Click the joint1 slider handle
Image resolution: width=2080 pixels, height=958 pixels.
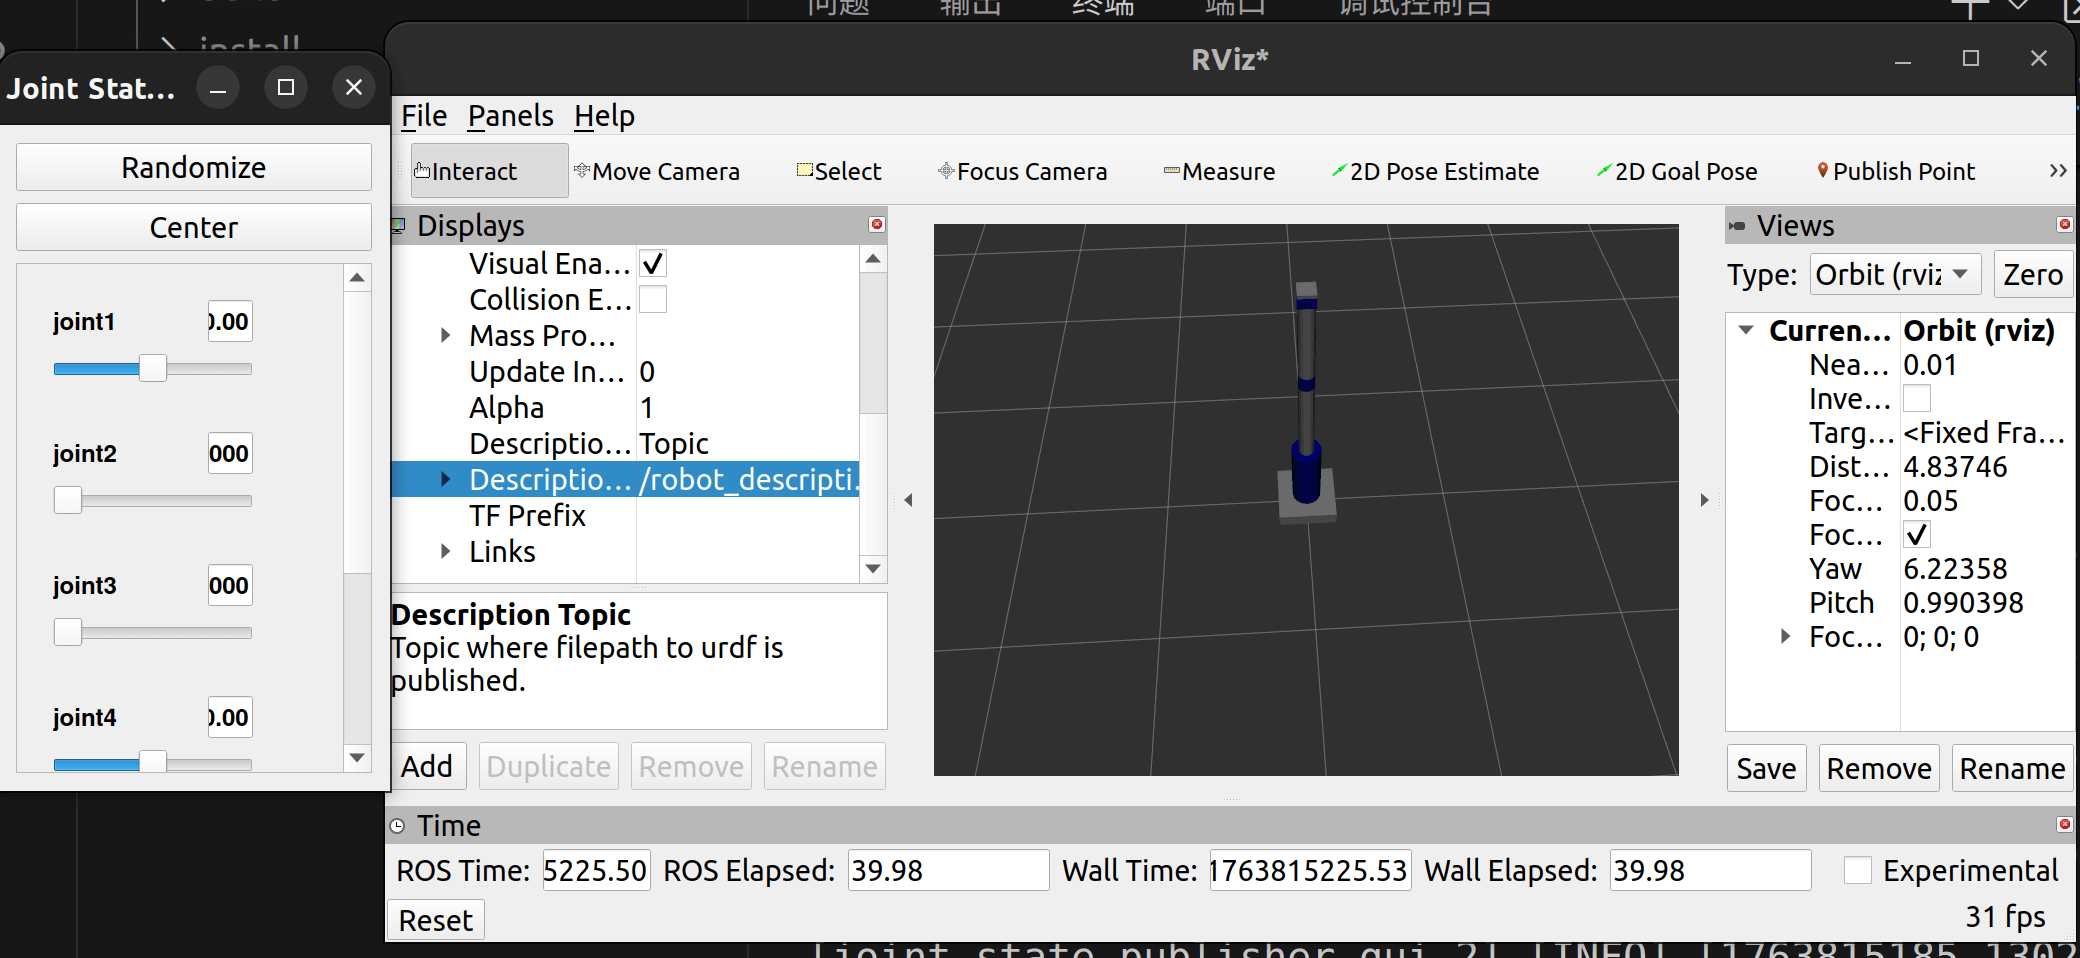(152, 369)
